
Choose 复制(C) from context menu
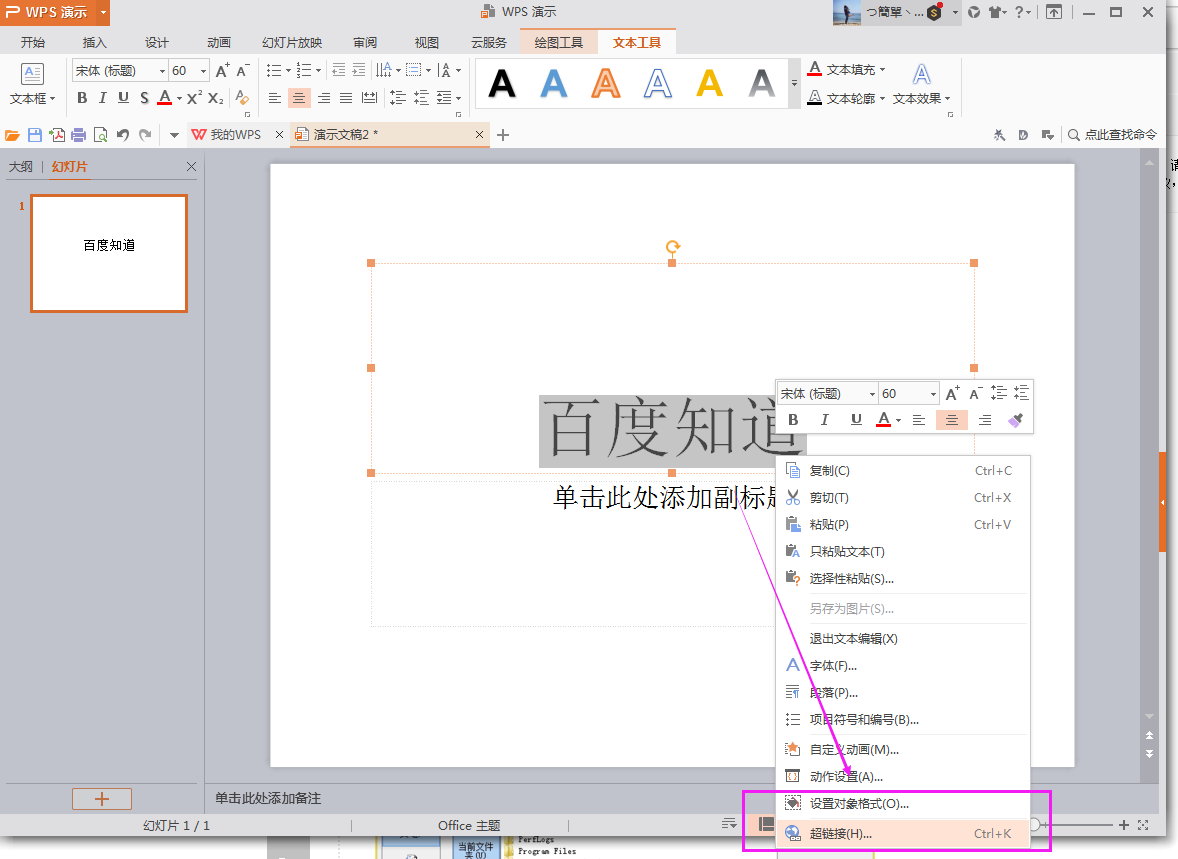click(x=902, y=470)
